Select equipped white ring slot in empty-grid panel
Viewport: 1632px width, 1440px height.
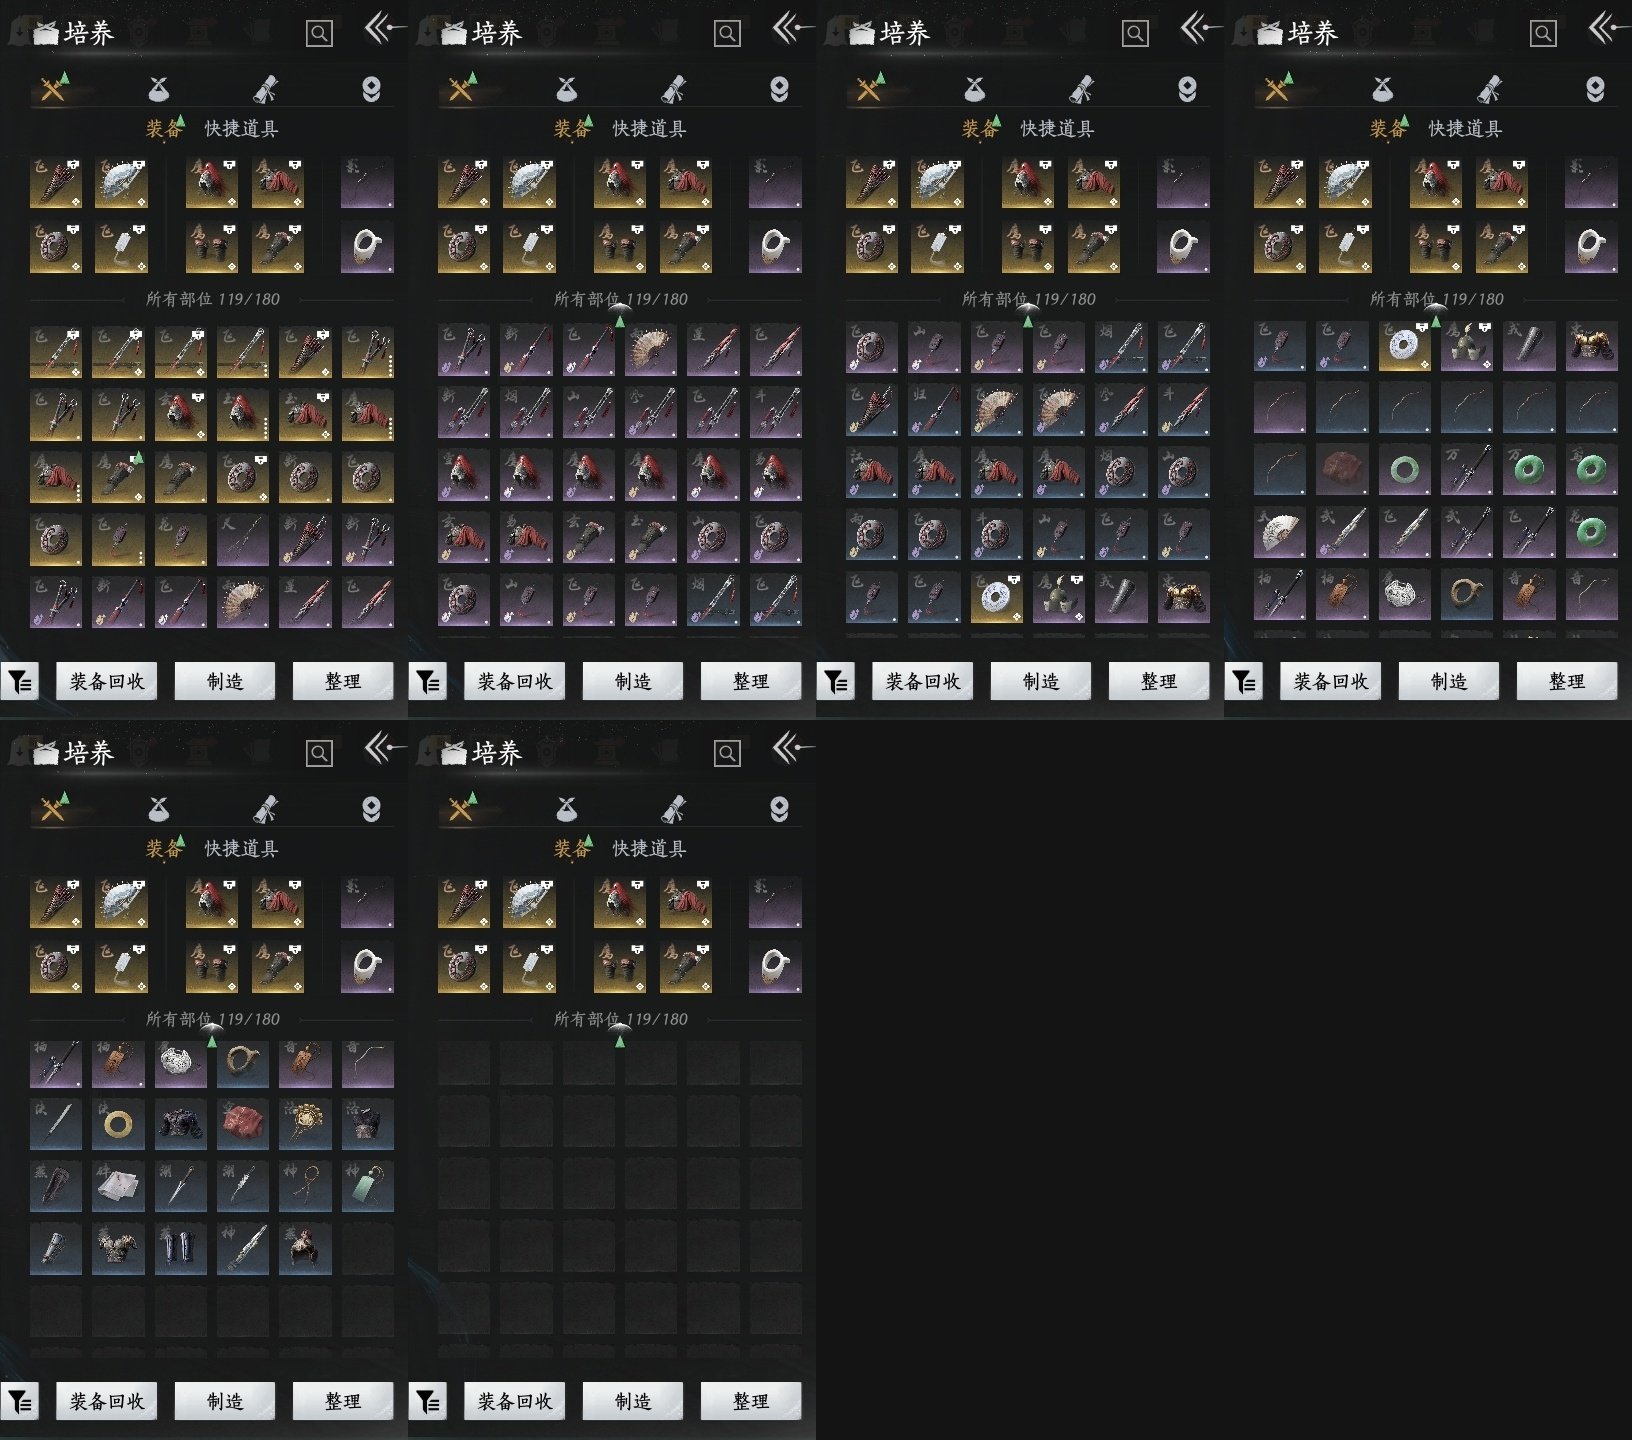(775, 967)
